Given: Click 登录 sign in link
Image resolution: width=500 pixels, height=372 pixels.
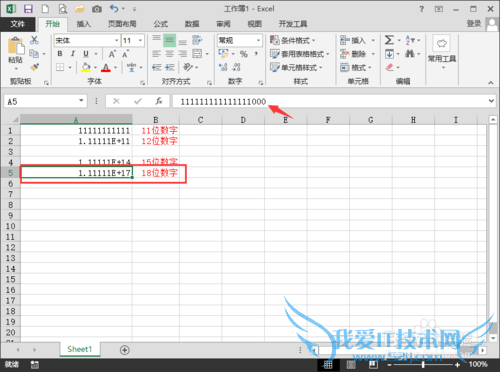Looking at the screenshot, I should click(x=474, y=24).
